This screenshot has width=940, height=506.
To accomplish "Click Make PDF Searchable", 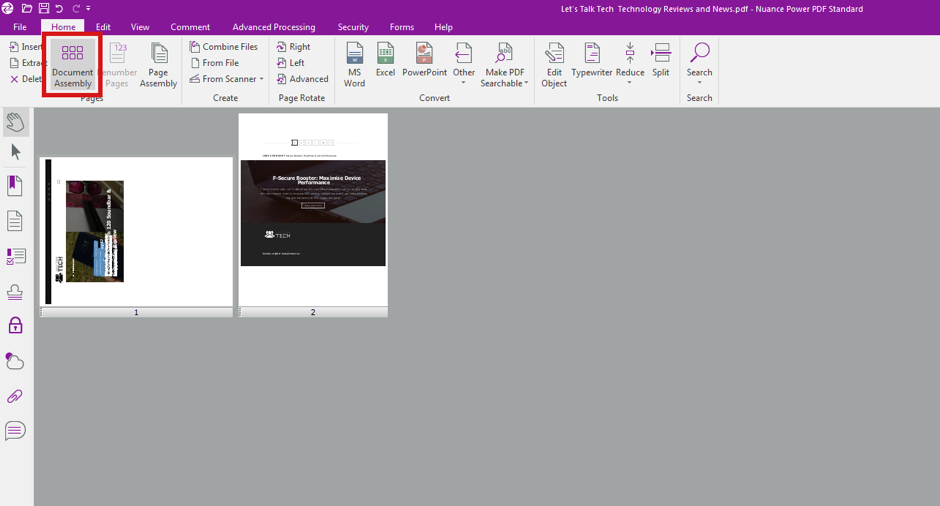I will coord(505,65).
